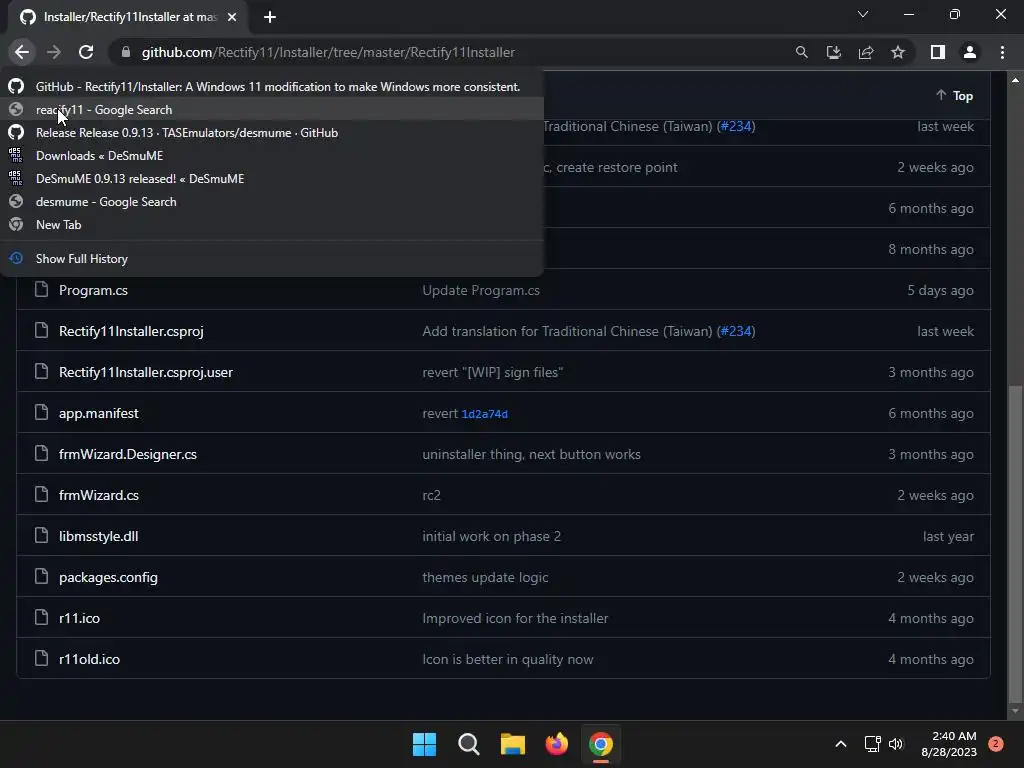Screen dimensions: 1024x768
Task: Open 'Improved icon for the installer' commit
Action: (515, 618)
